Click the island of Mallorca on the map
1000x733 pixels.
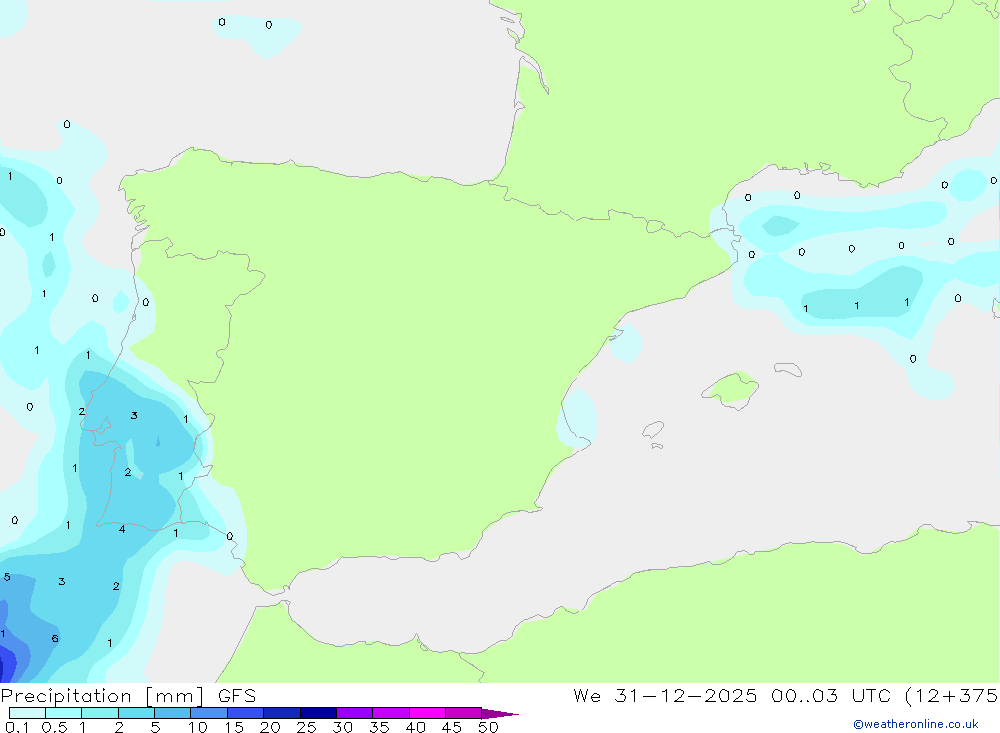(731, 389)
